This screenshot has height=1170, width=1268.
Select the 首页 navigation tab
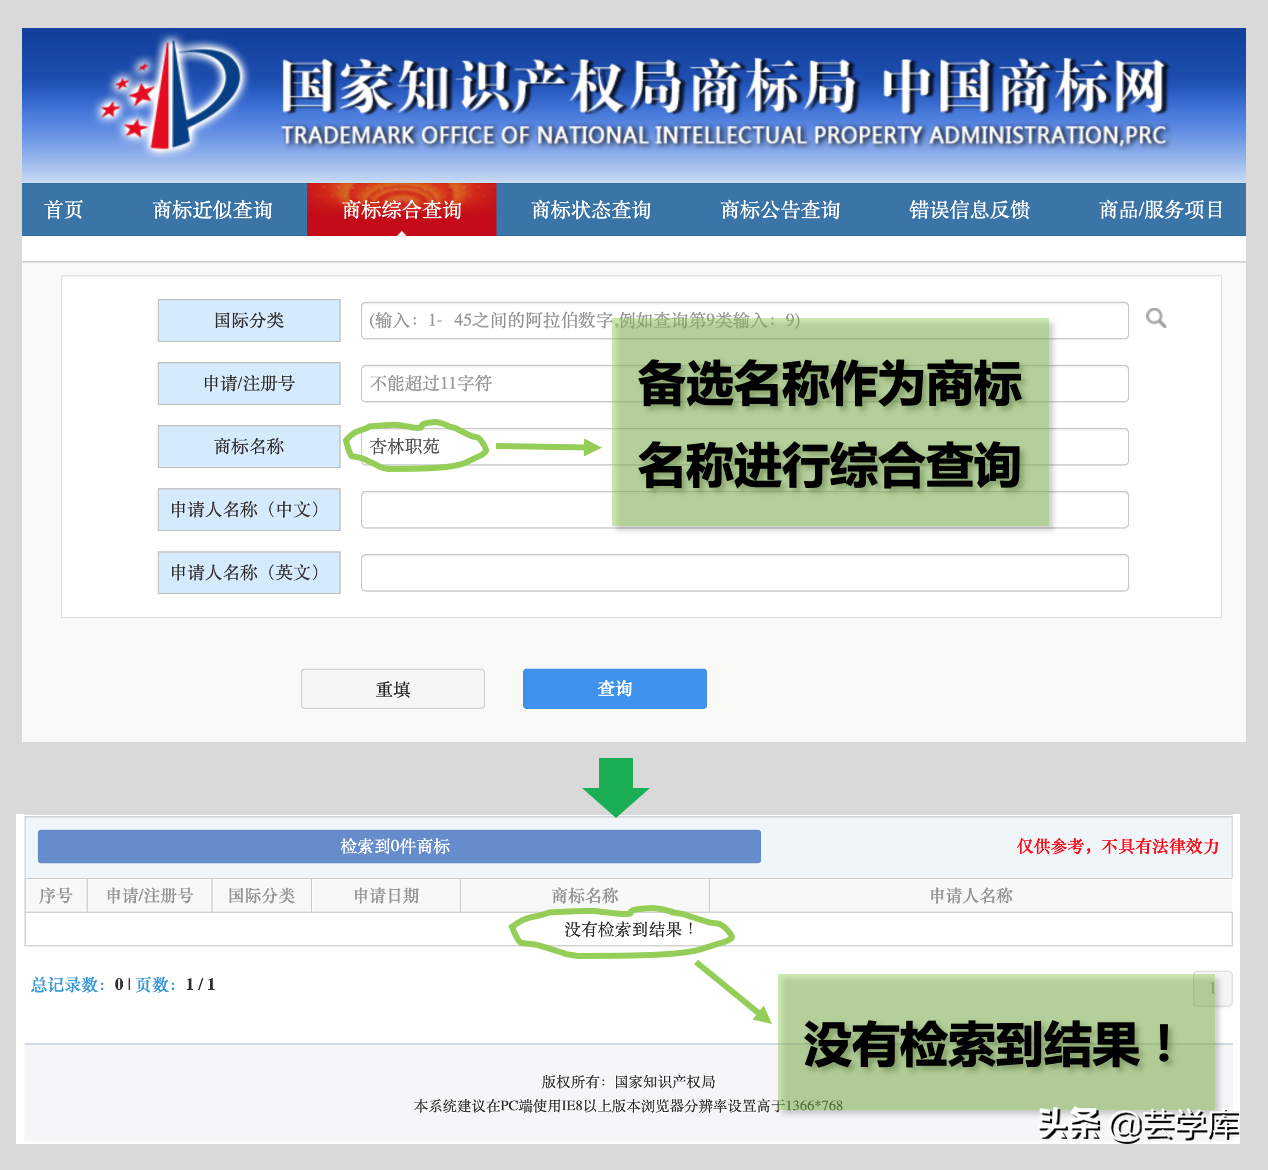click(63, 209)
